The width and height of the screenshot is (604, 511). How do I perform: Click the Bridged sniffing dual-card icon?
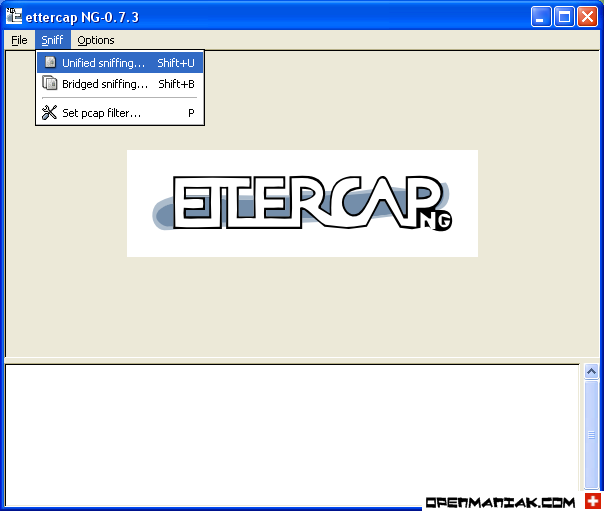tap(50, 83)
